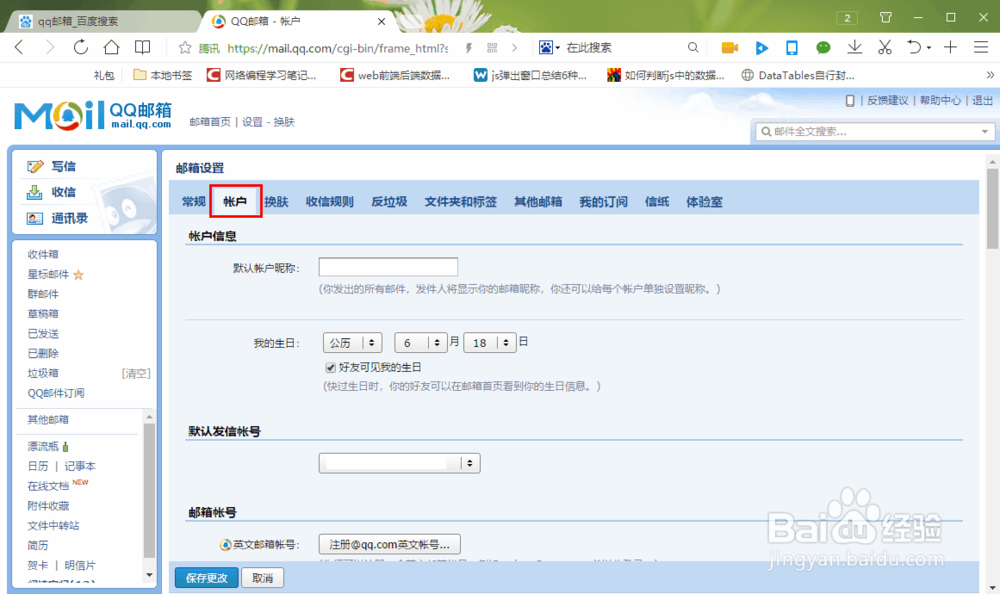Click the browser back arrow
Viewport: 1000px width, 594px height.
pyautogui.click(x=19, y=47)
